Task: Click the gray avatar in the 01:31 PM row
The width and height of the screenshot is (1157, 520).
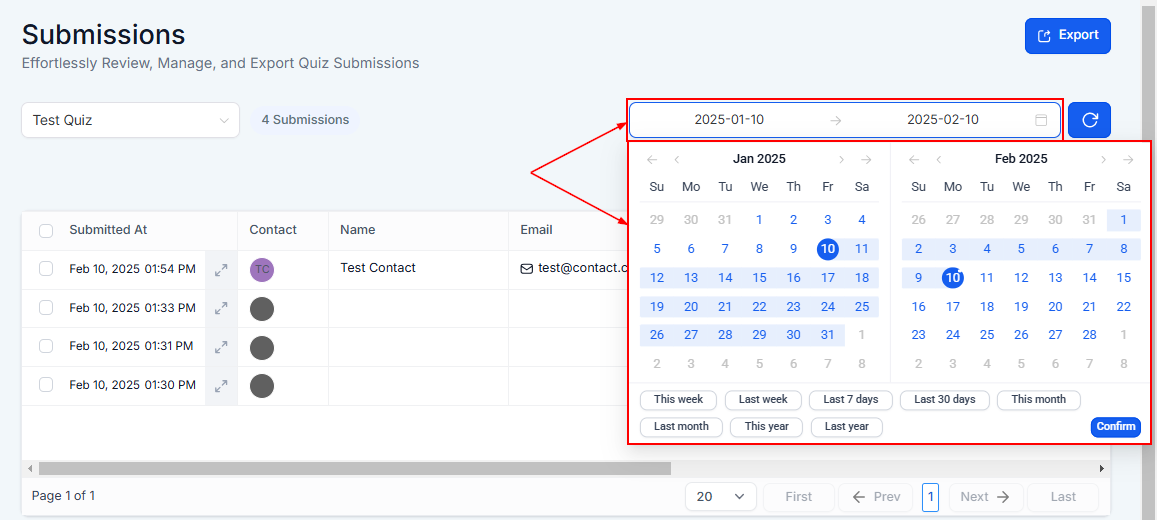Action: pyautogui.click(x=262, y=347)
